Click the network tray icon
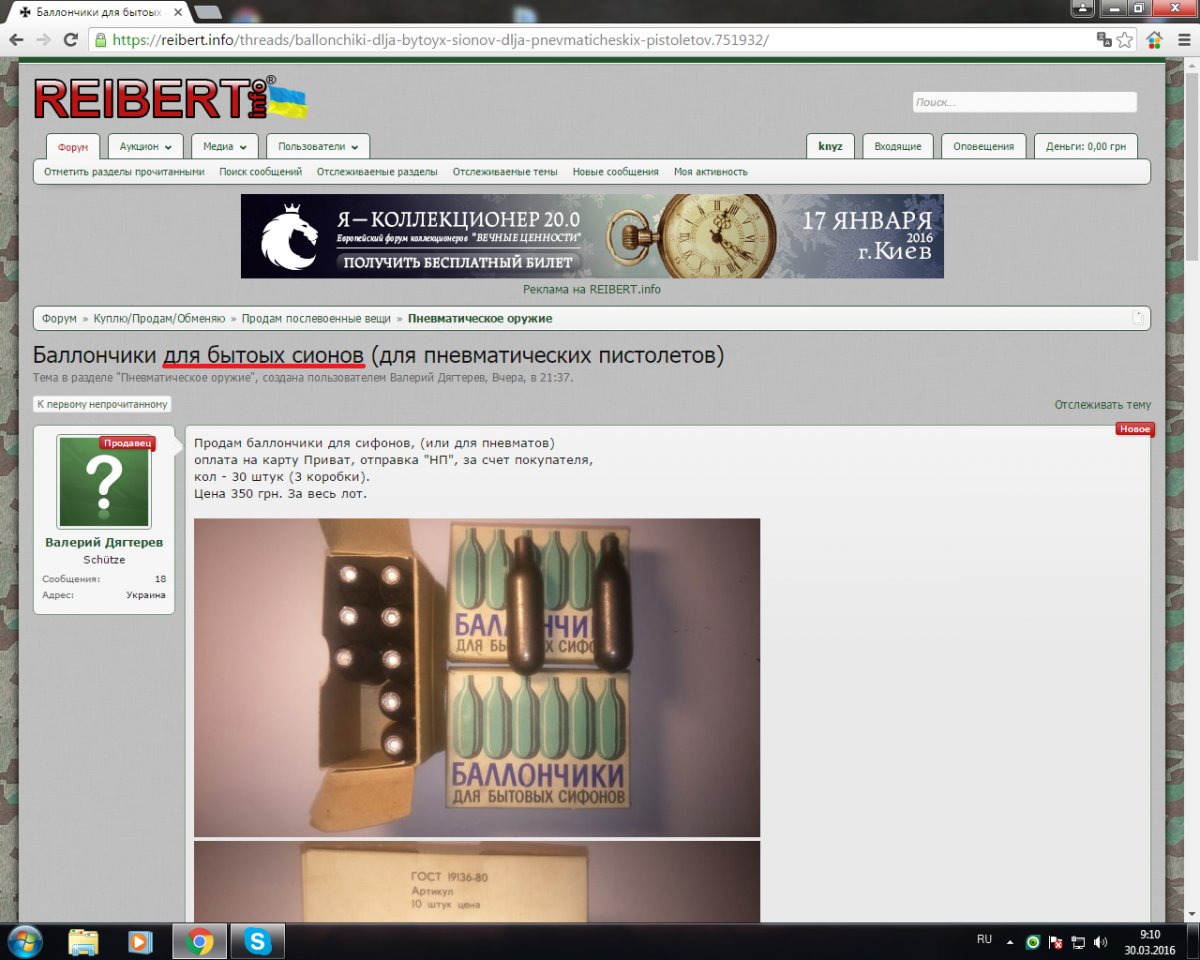 (1078, 942)
